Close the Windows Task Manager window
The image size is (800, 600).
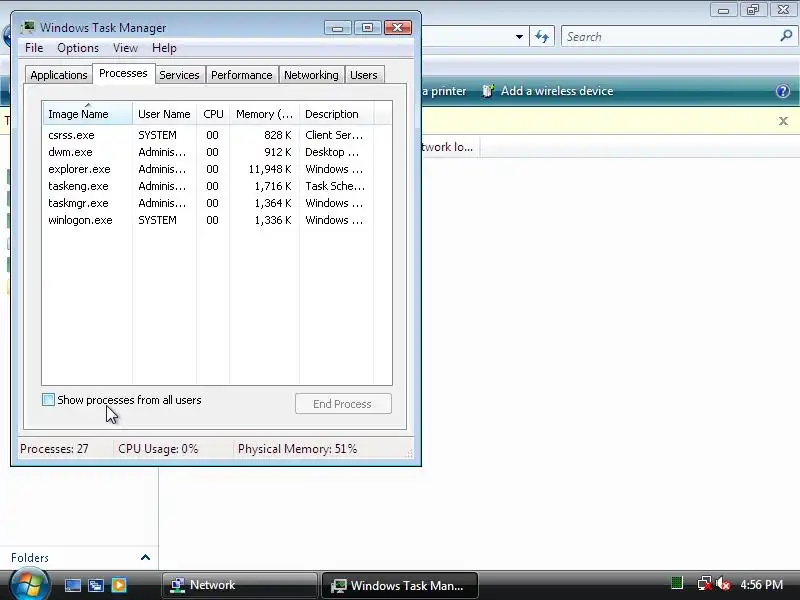point(398,28)
